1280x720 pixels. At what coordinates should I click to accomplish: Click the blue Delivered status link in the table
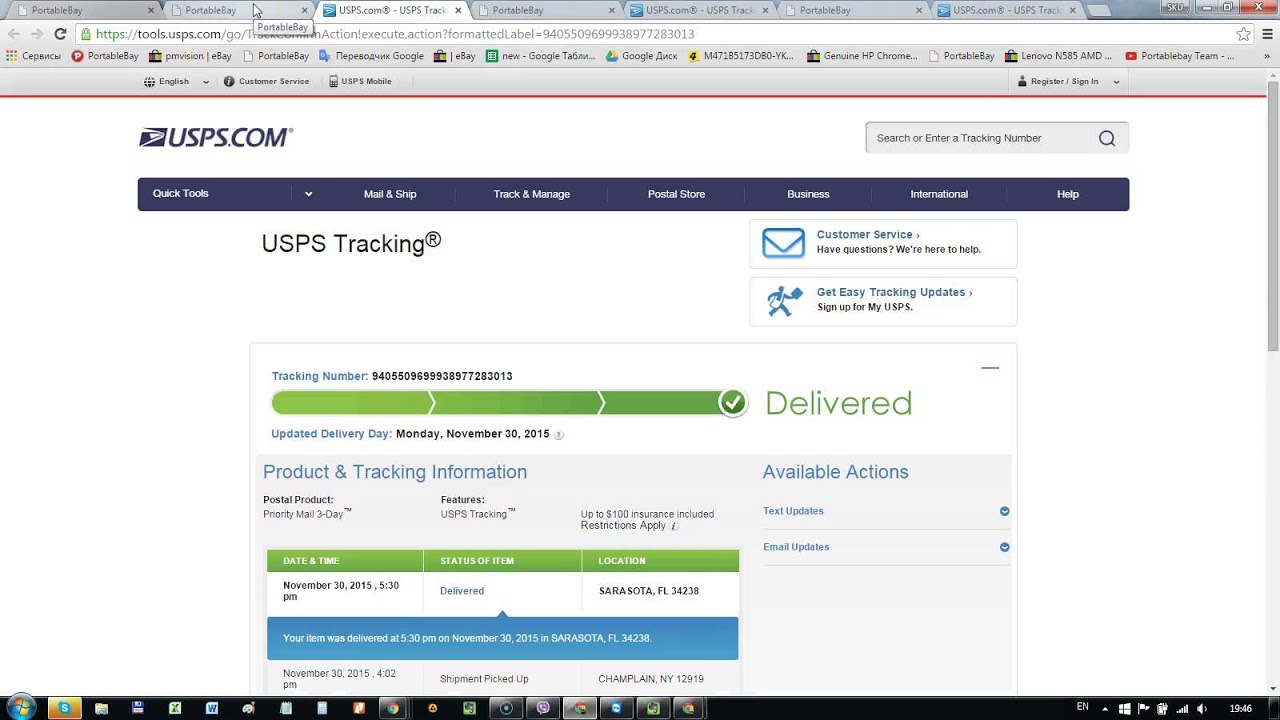point(462,591)
